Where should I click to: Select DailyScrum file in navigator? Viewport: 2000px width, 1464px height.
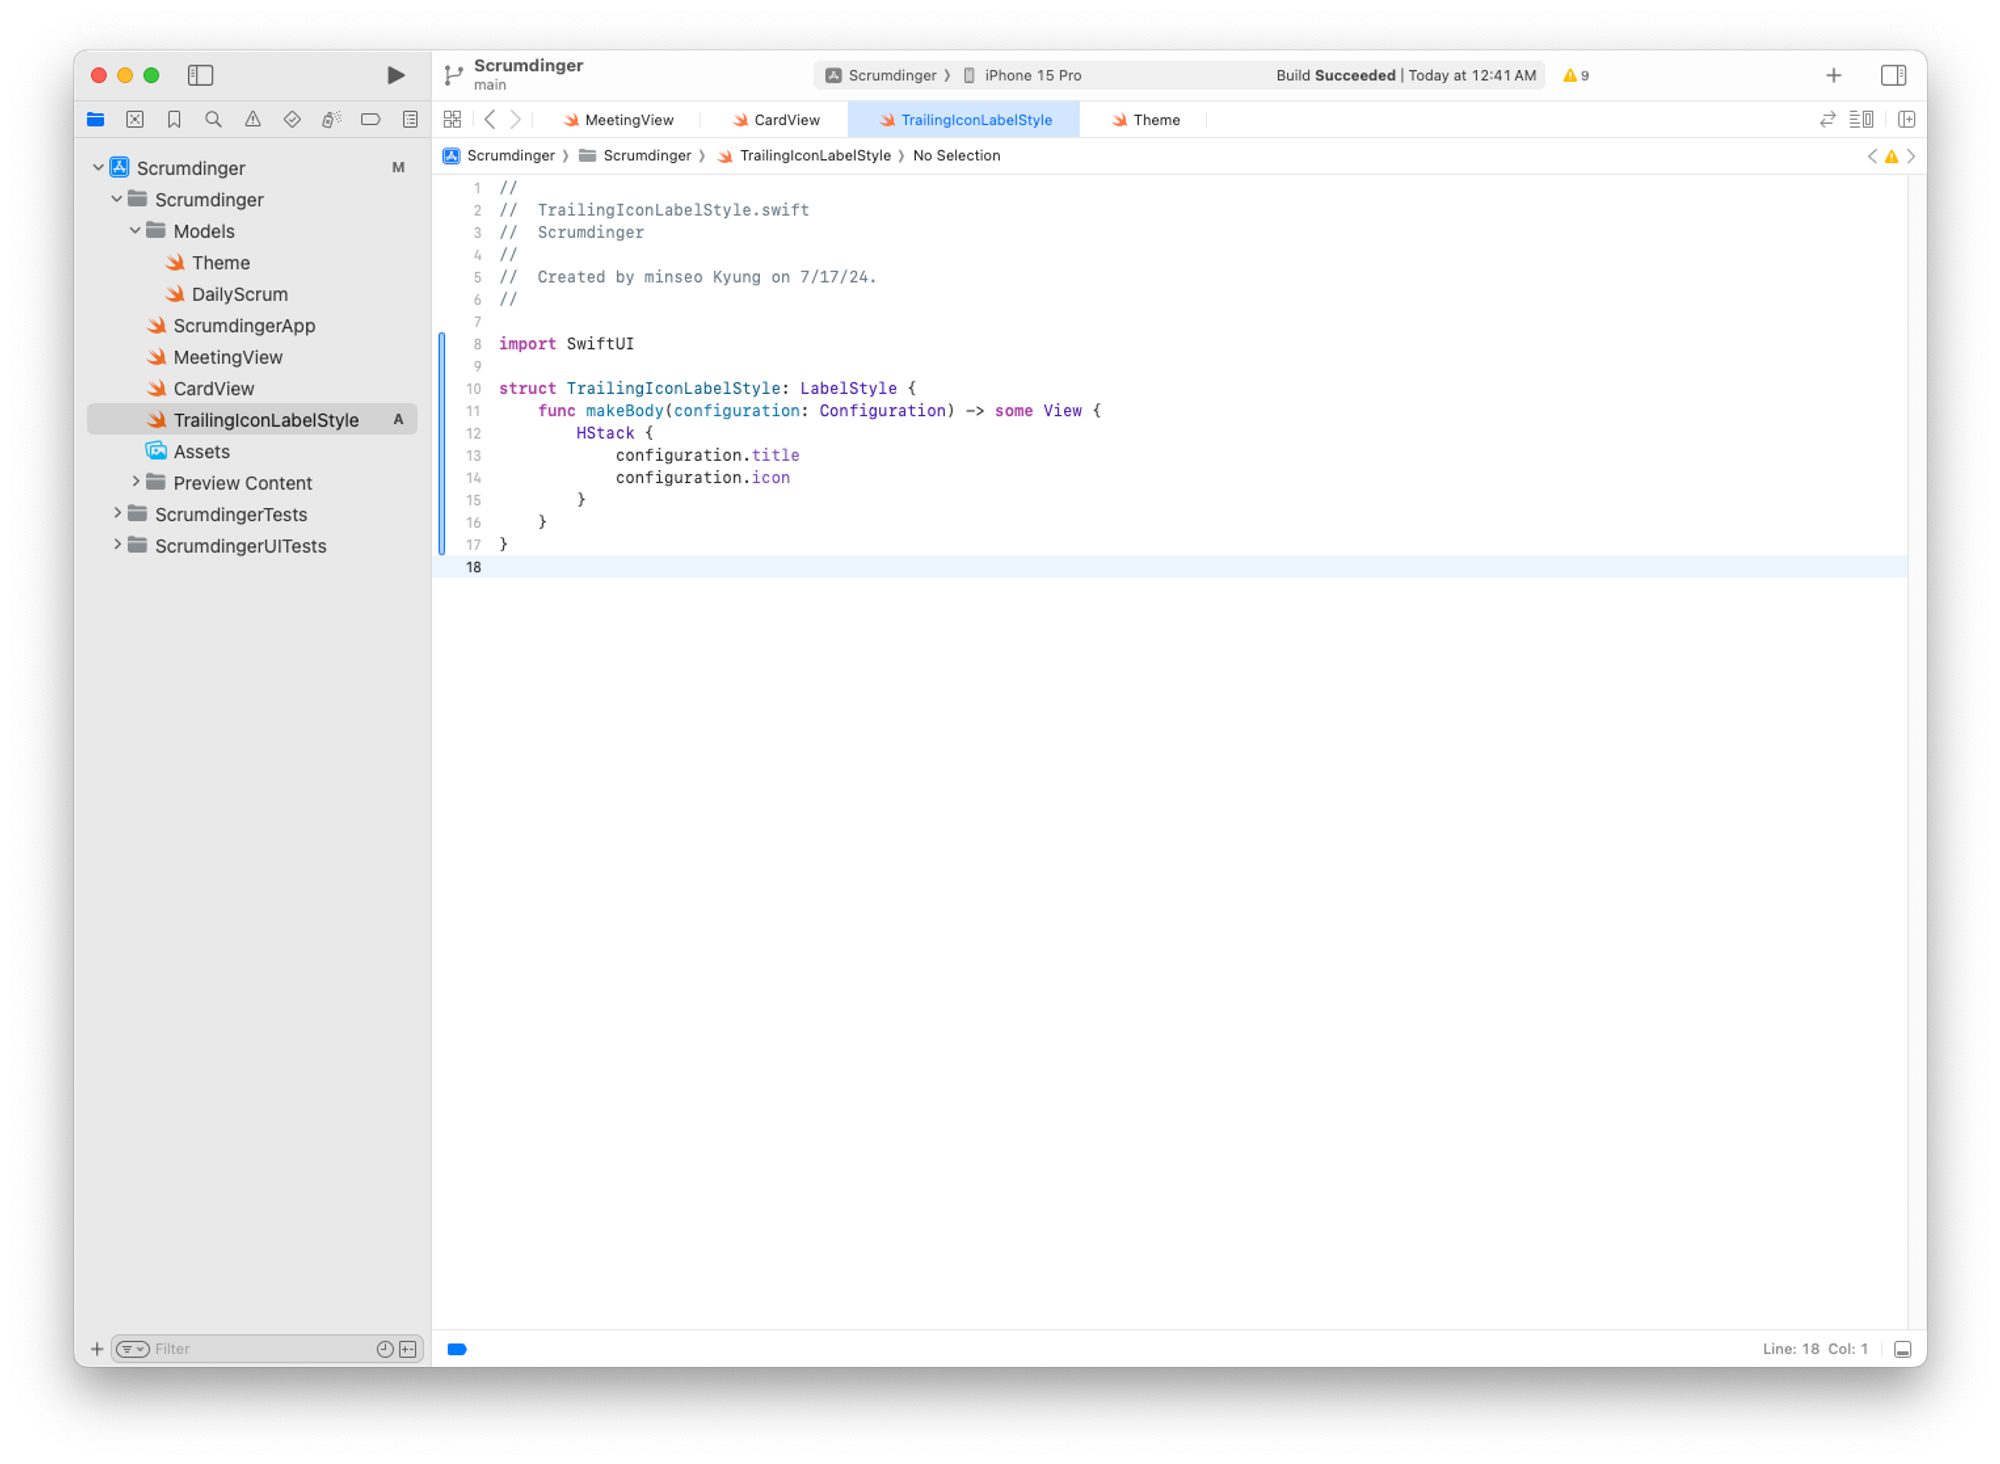pyautogui.click(x=239, y=294)
